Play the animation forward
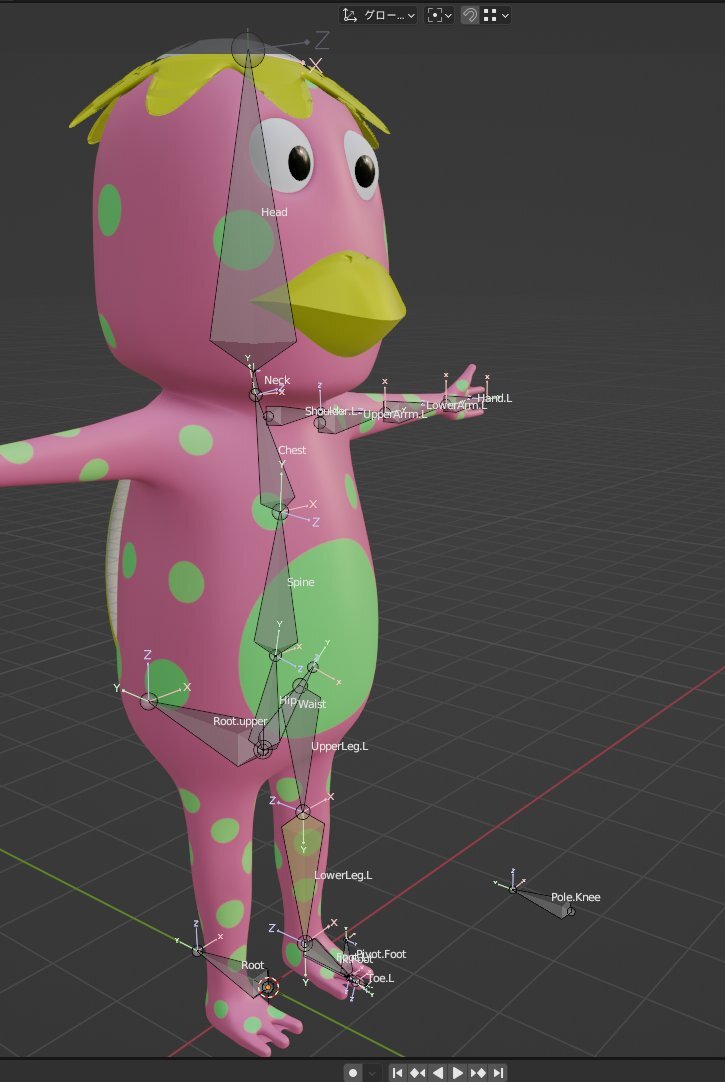725x1082 pixels. tap(458, 1072)
